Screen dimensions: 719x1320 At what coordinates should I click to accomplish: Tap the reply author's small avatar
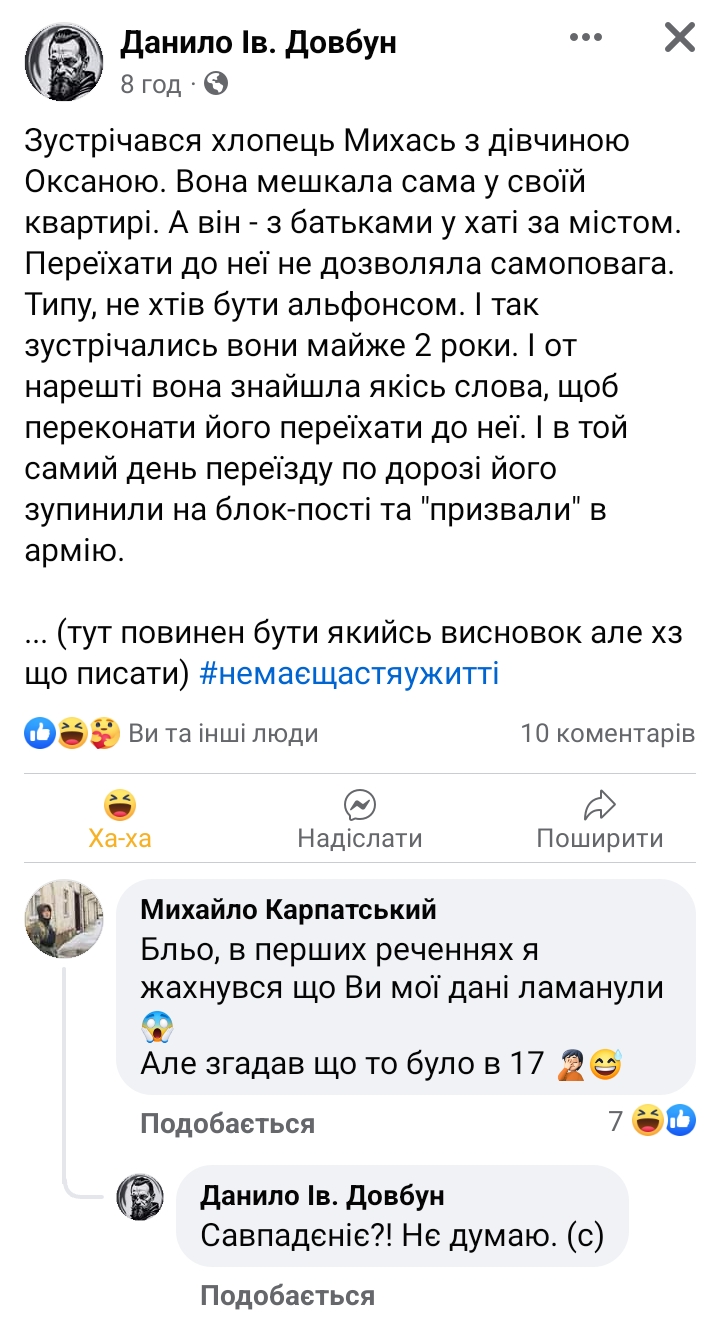[x=141, y=1196]
